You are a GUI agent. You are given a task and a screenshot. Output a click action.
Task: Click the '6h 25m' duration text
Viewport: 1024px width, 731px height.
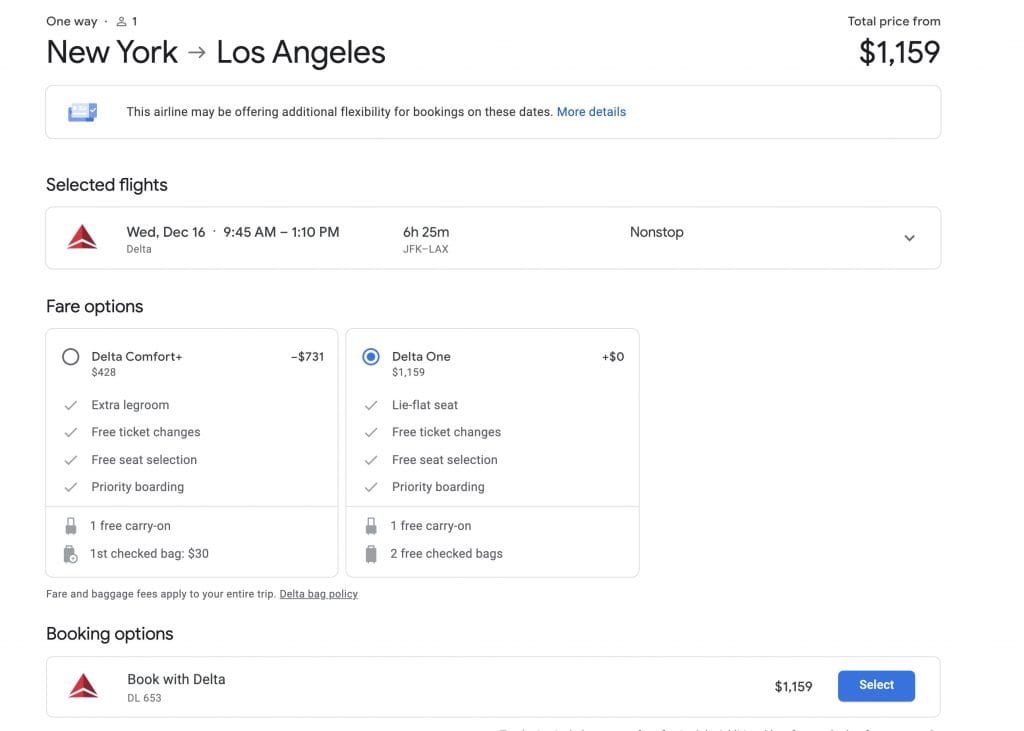[426, 232]
